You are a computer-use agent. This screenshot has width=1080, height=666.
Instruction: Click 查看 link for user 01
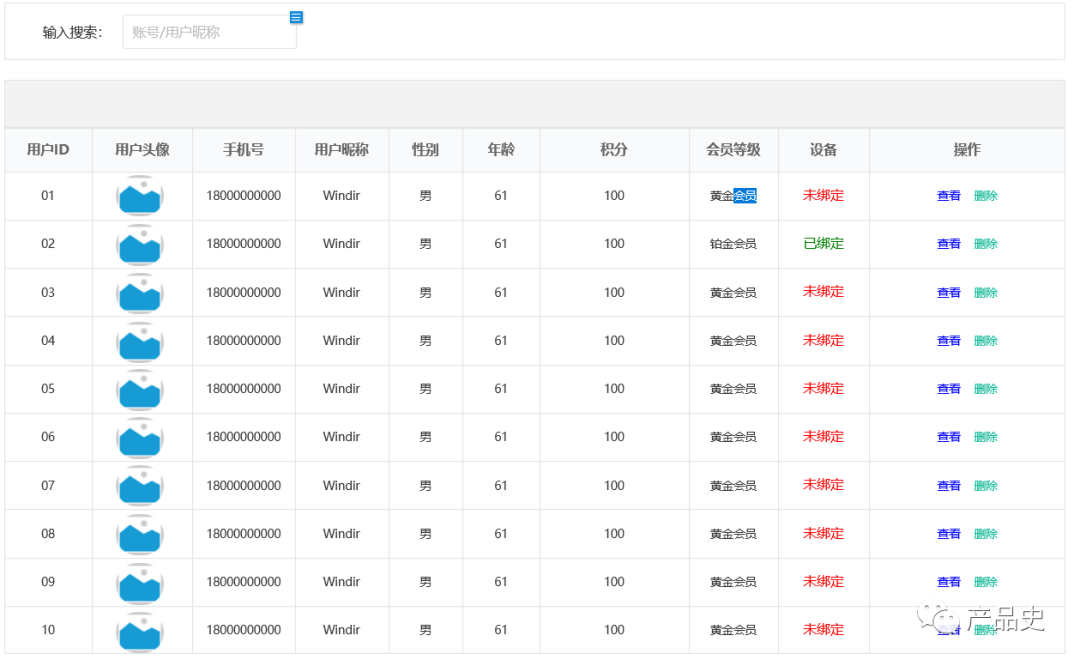948,196
